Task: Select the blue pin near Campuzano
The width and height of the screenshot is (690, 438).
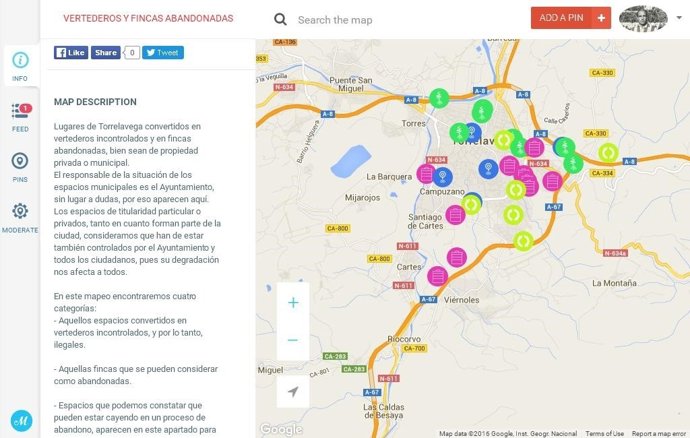Action: click(x=444, y=177)
